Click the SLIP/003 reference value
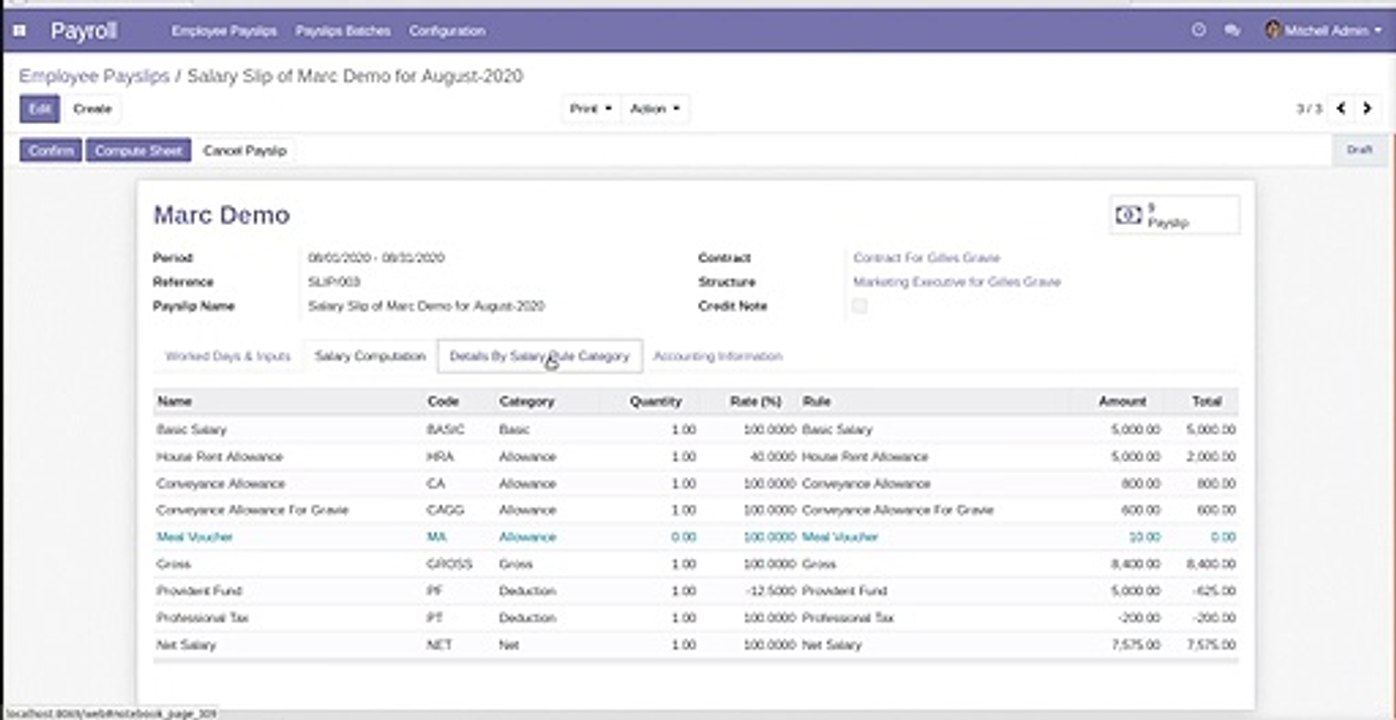The image size is (1396, 720). 335,282
